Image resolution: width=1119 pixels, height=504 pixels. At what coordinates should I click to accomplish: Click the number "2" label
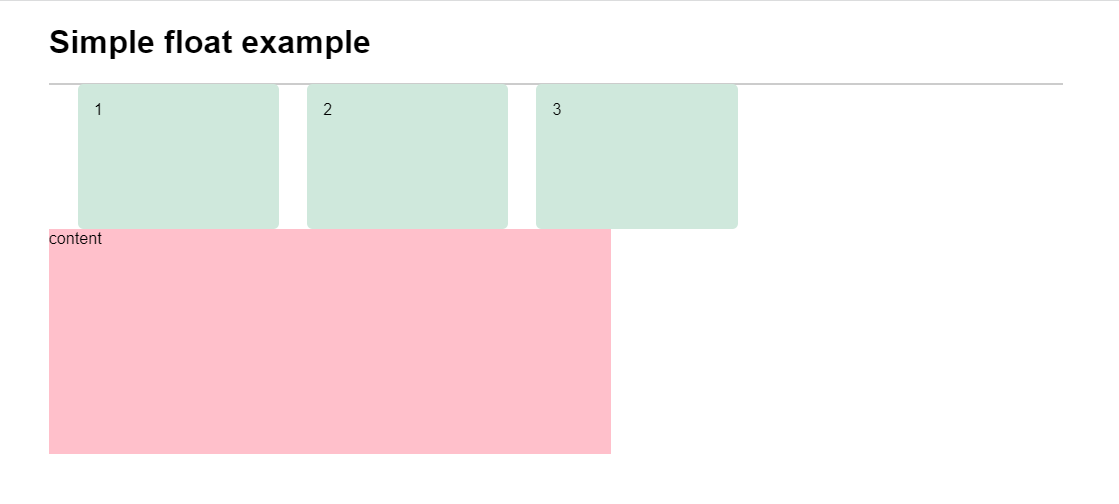point(327,110)
